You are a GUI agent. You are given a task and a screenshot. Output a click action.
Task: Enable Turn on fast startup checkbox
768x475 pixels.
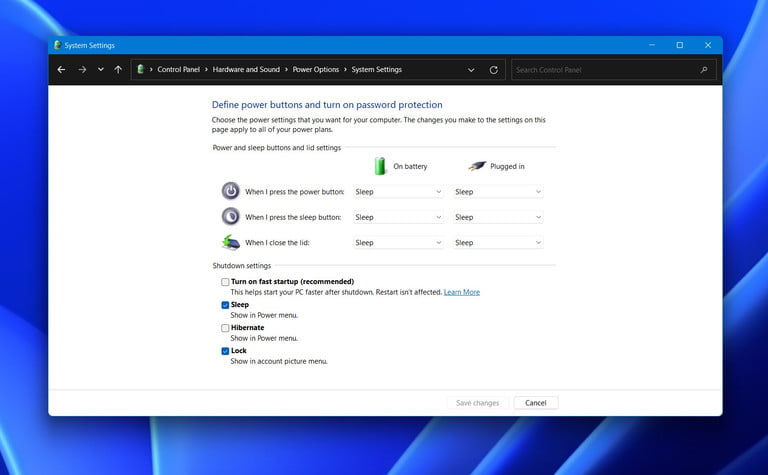[225, 282]
